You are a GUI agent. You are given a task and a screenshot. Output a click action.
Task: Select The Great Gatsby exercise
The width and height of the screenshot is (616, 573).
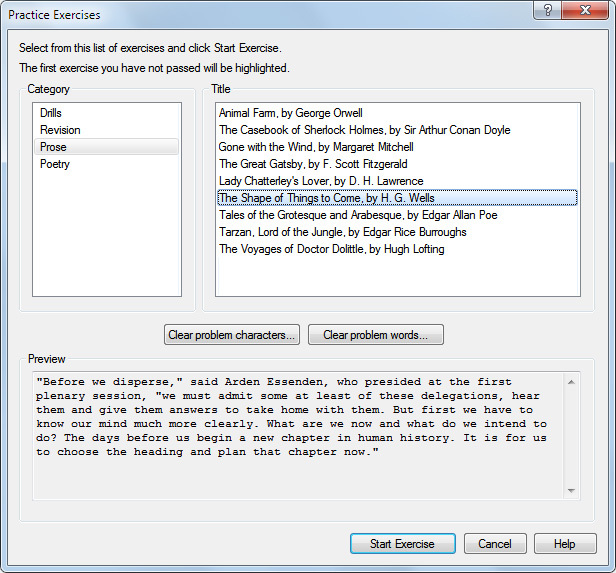tap(397, 164)
